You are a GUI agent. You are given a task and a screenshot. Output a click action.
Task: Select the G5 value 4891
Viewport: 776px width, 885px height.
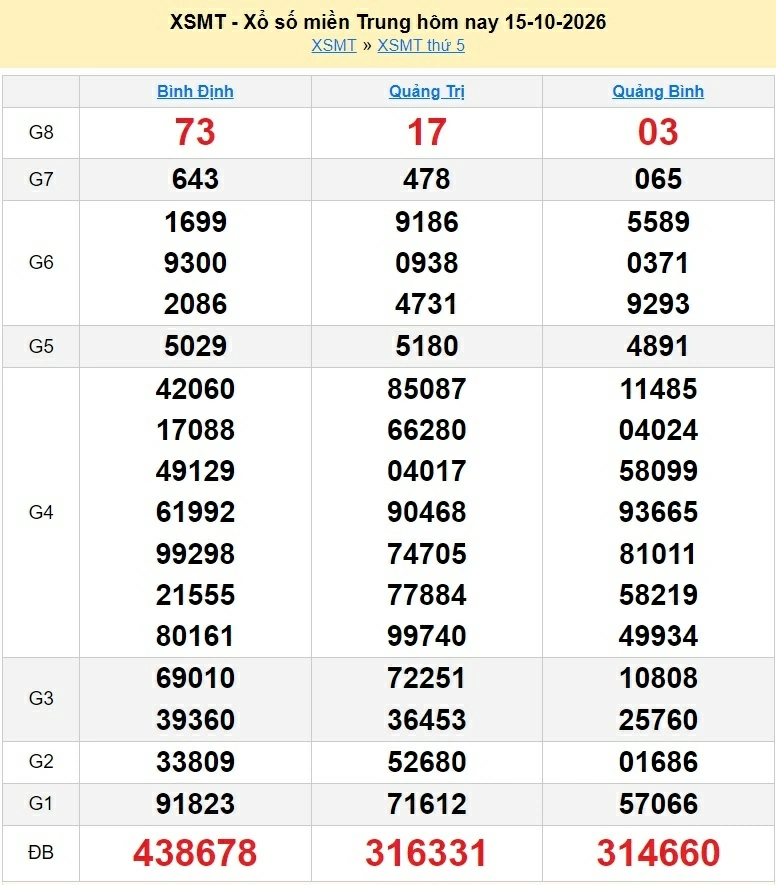[x=658, y=346]
